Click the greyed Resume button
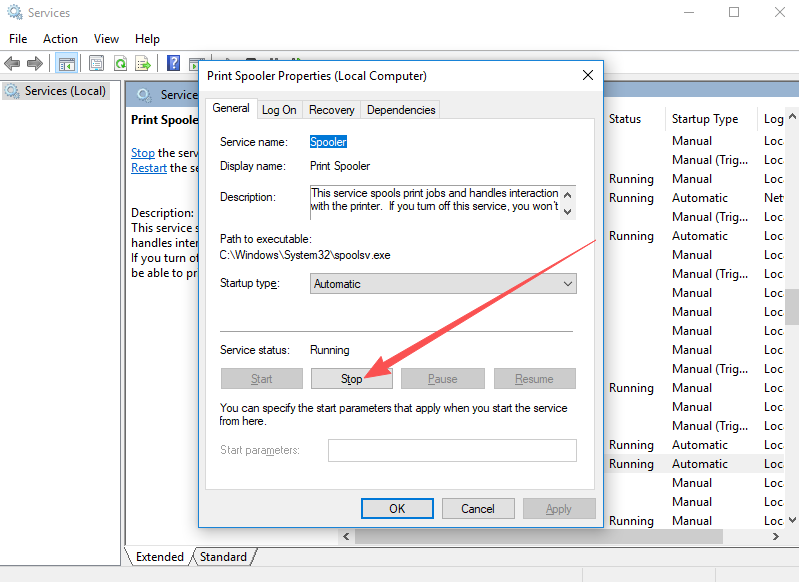This screenshot has height=582, width=799. [x=534, y=379]
